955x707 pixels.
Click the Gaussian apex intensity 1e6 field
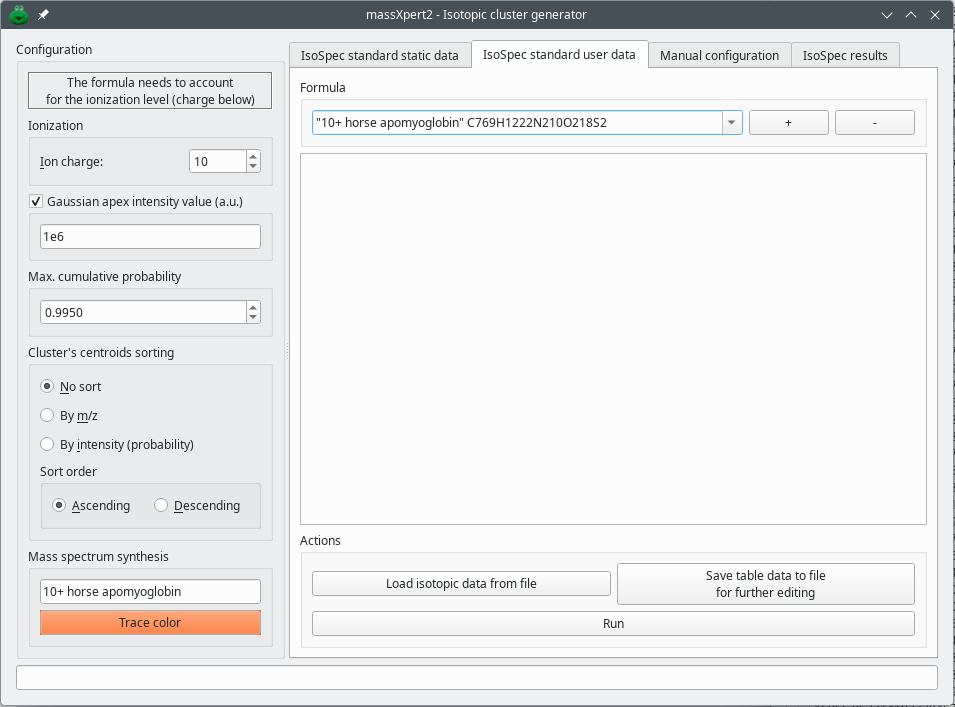coord(150,237)
